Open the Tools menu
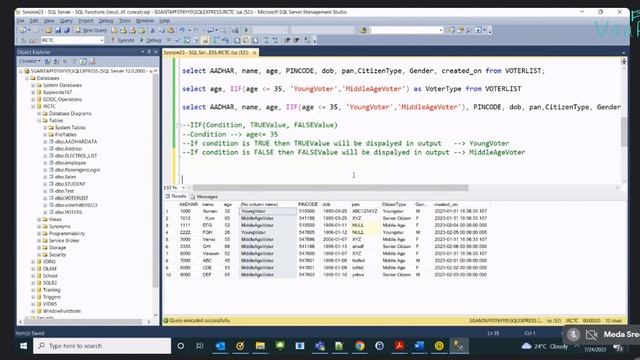The height and width of the screenshot is (360, 640). pos(125,20)
